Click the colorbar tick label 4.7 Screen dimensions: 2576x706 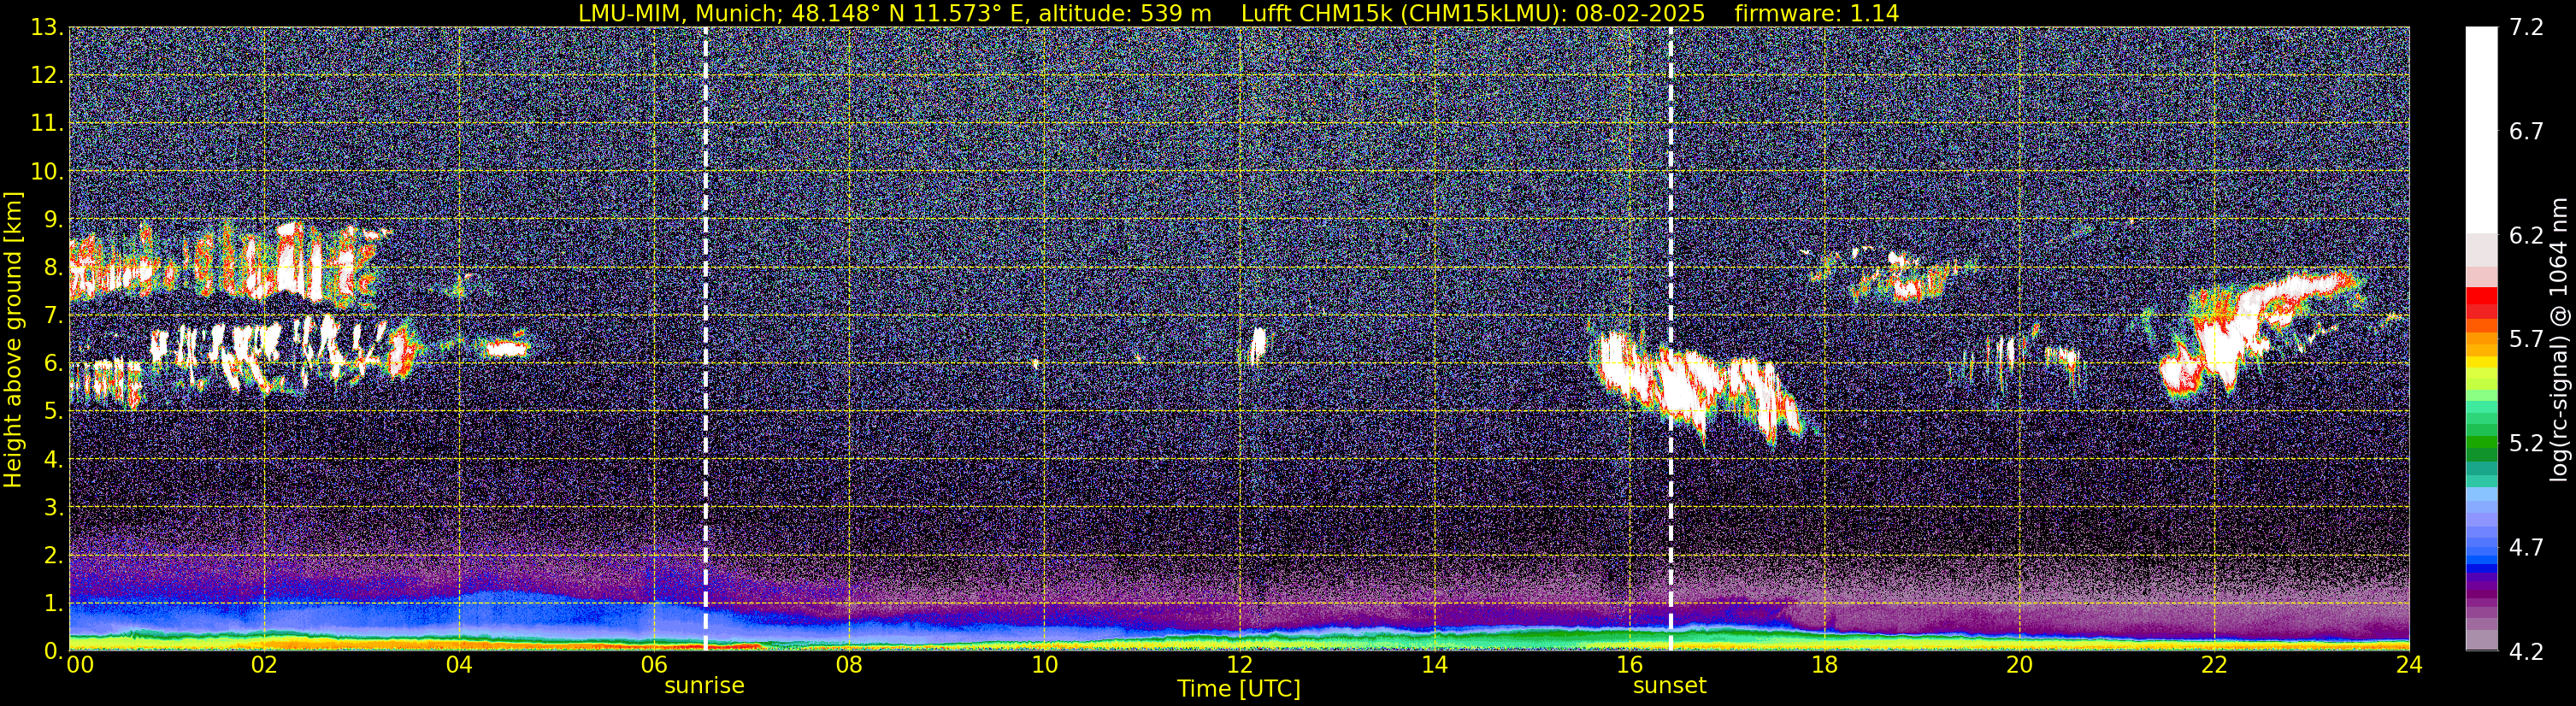tap(2526, 548)
